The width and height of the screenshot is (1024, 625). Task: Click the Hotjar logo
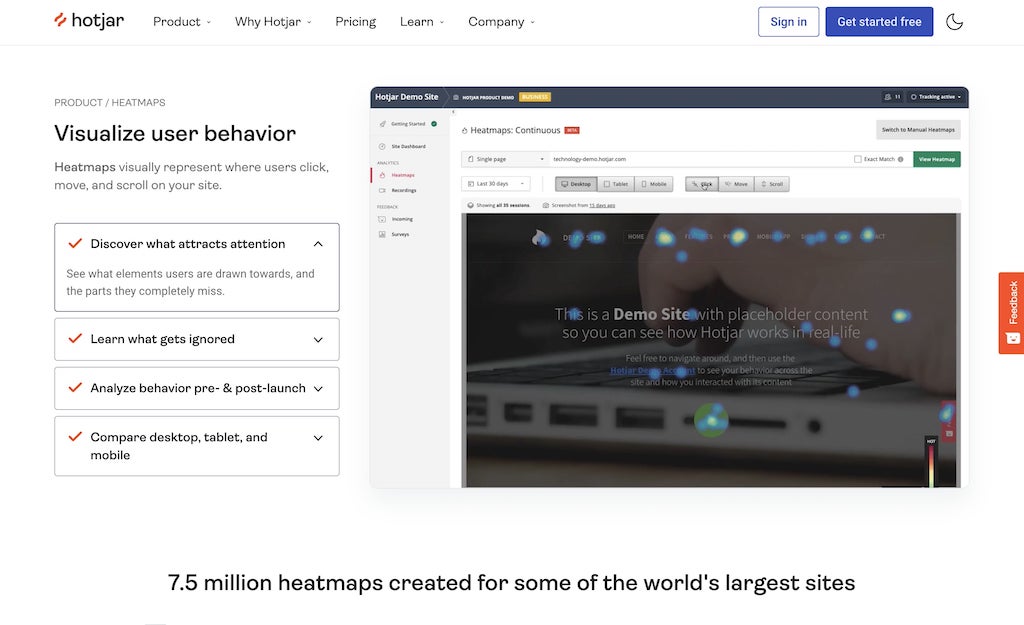[x=89, y=21]
